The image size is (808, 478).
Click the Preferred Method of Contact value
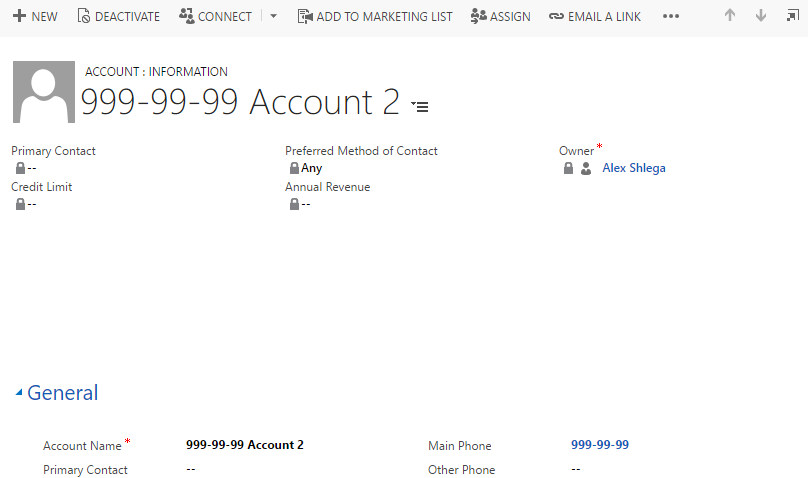point(312,168)
